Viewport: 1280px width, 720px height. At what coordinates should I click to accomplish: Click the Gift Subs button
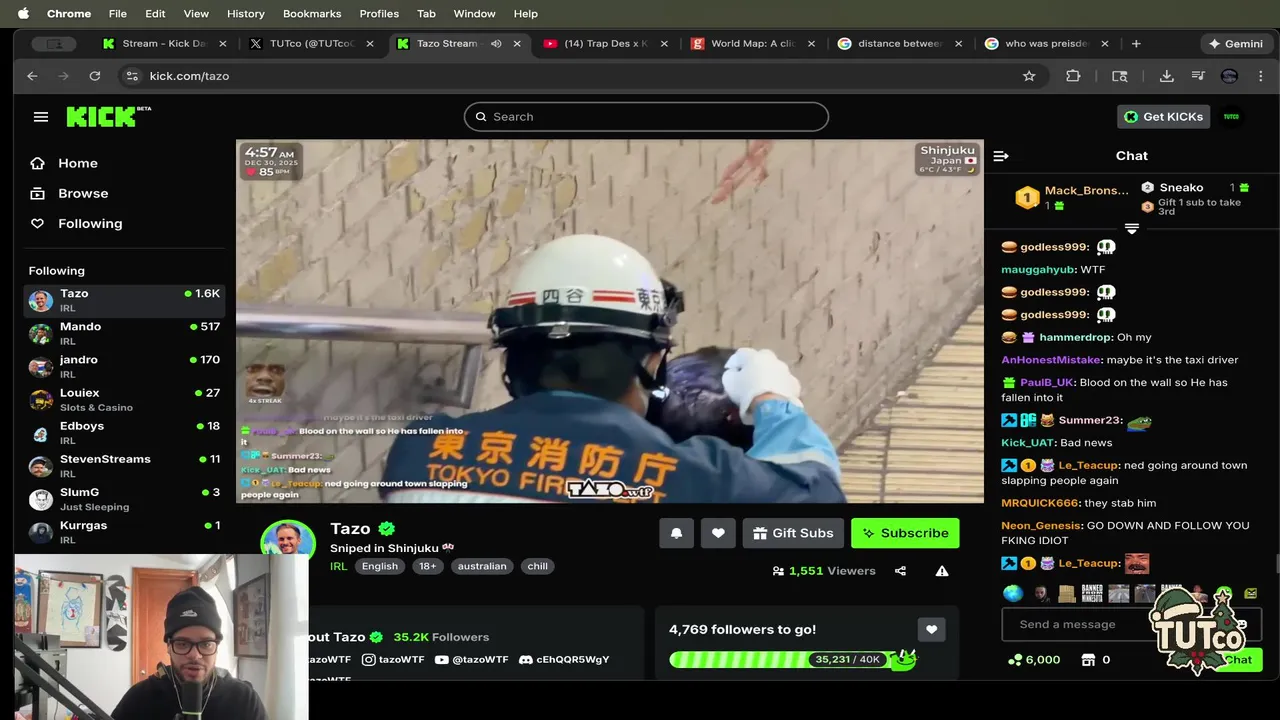coord(794,533)
